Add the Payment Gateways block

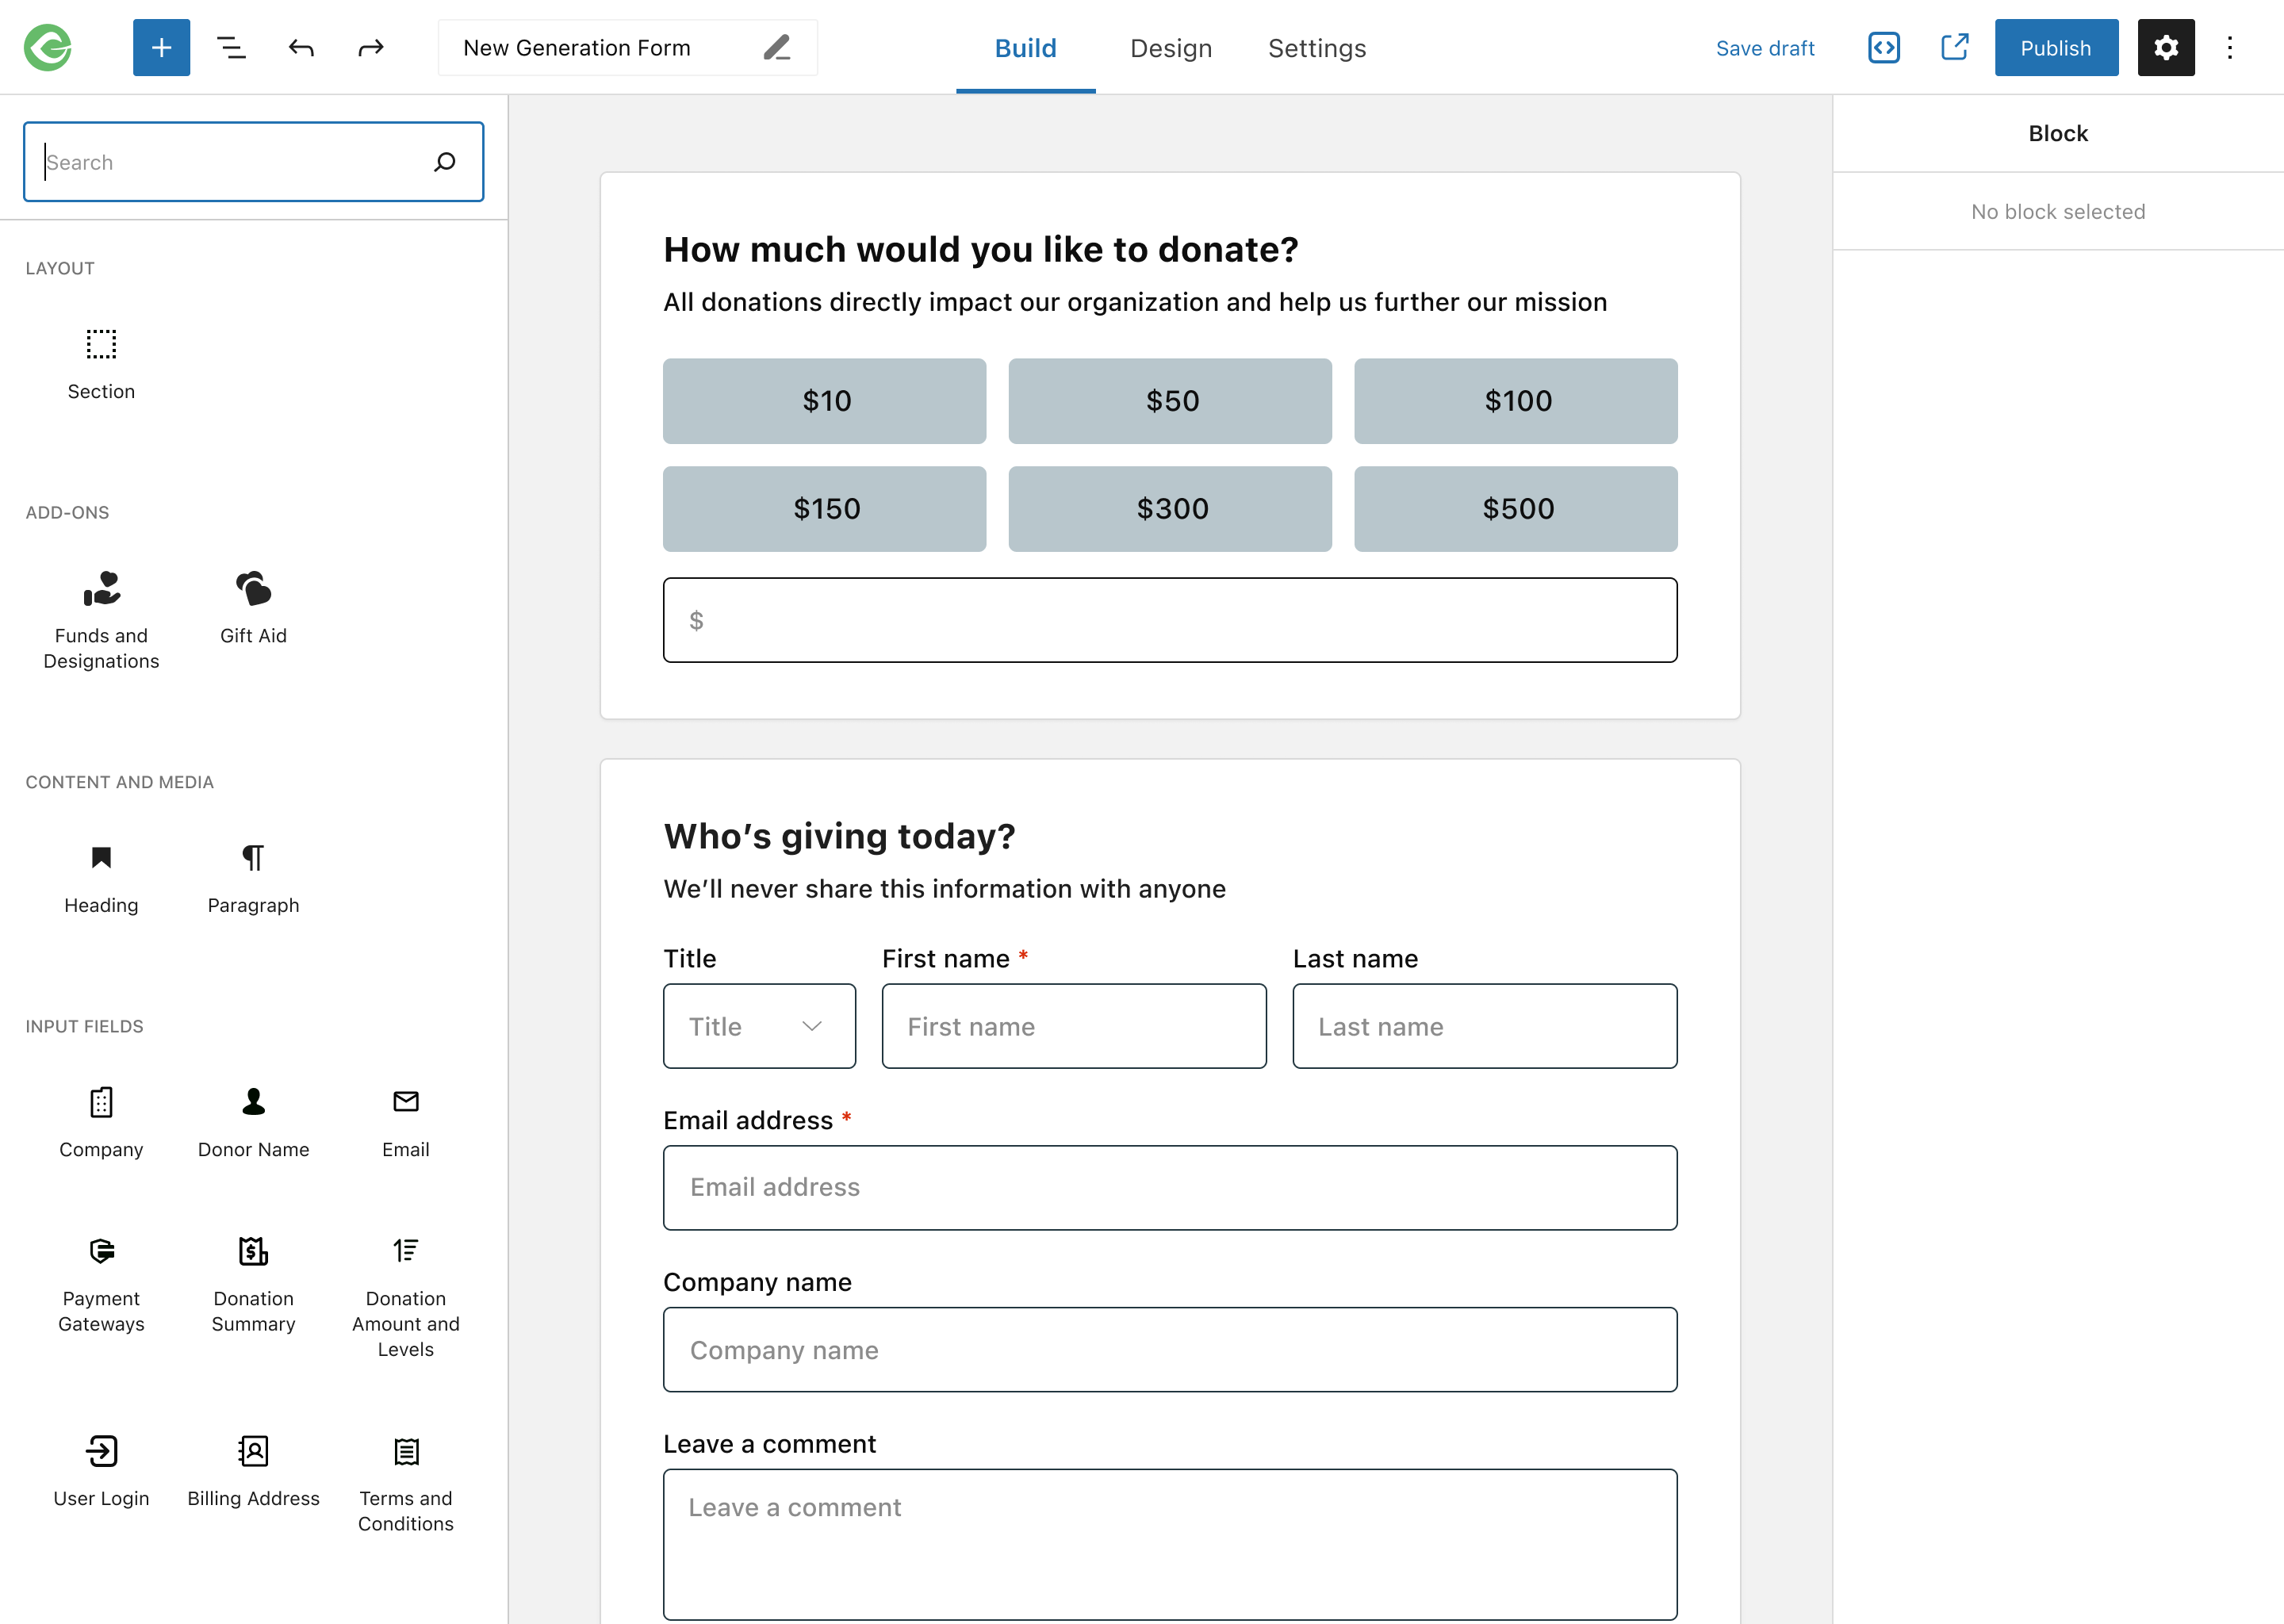point(101,1284)
